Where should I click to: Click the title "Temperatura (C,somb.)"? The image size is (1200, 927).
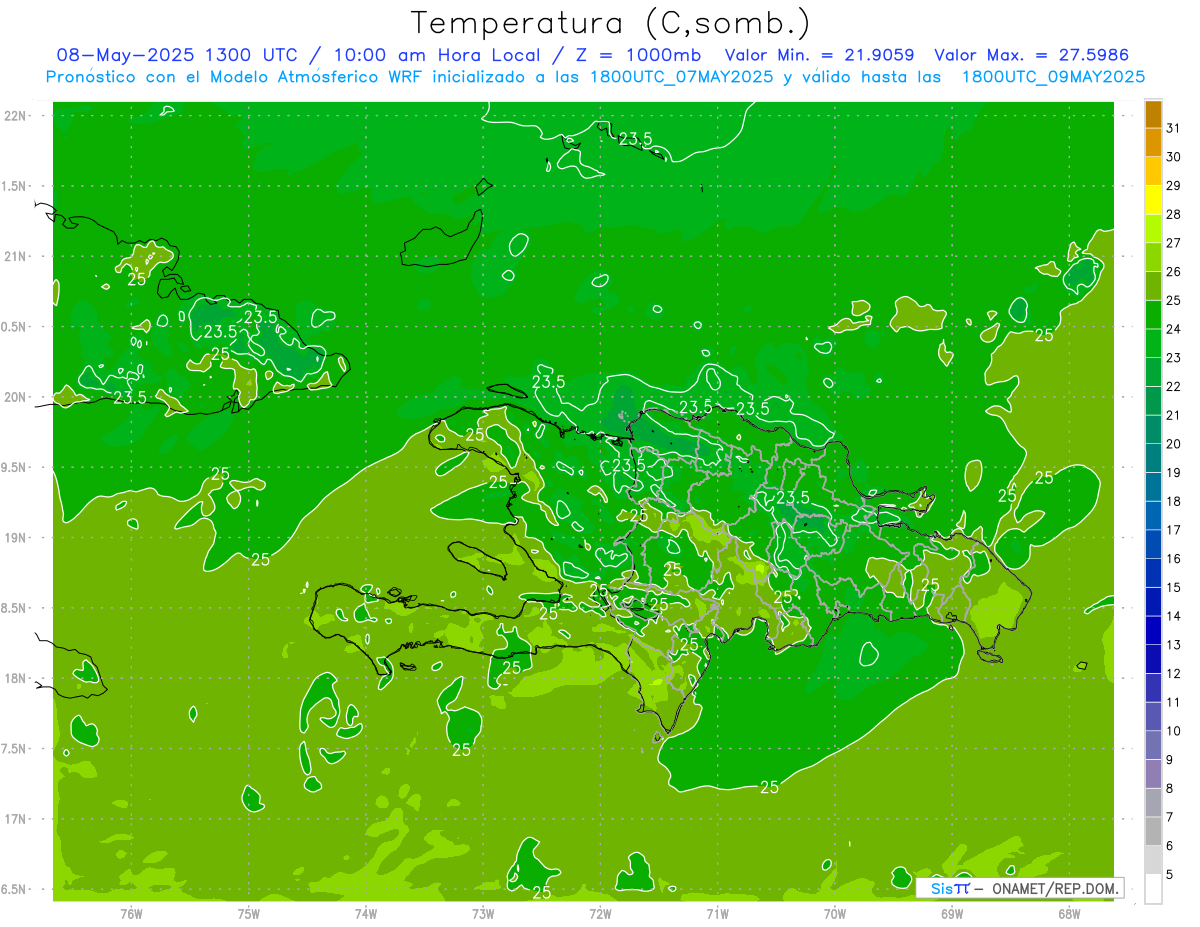coord(610,23)
